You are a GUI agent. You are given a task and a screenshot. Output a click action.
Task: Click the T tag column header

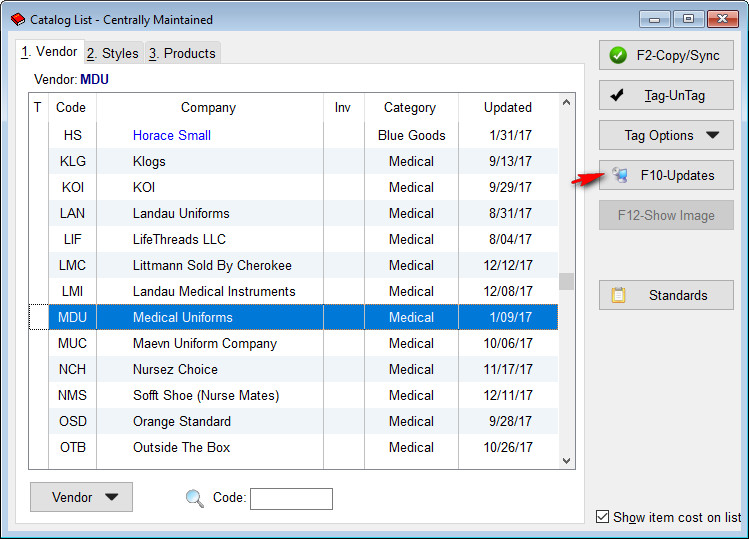(x=38, y=108)
